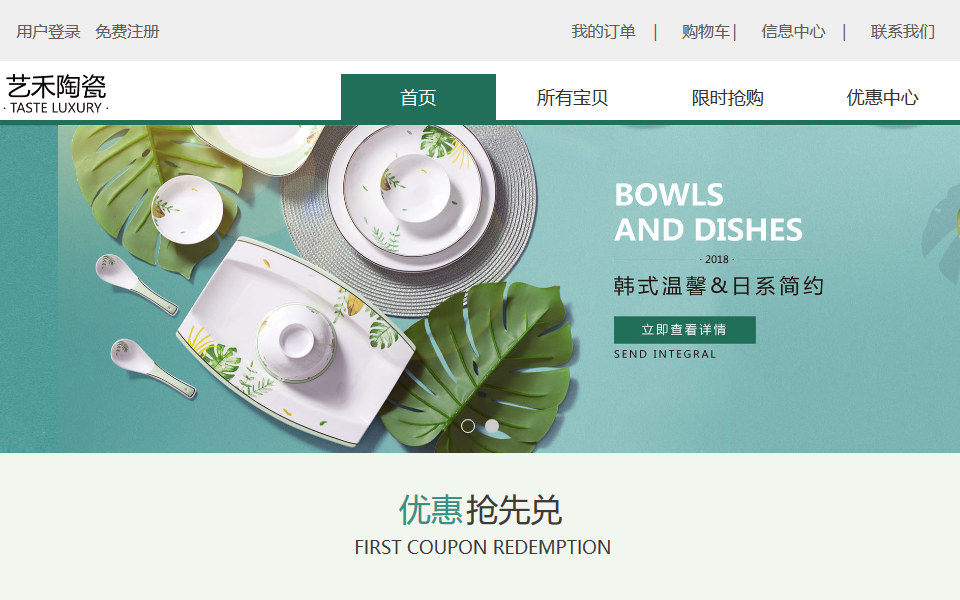Viewport: 960px width, 600px height.
Task: Click the SEND INTEGRAL caption text
Action: pos(665,354)
